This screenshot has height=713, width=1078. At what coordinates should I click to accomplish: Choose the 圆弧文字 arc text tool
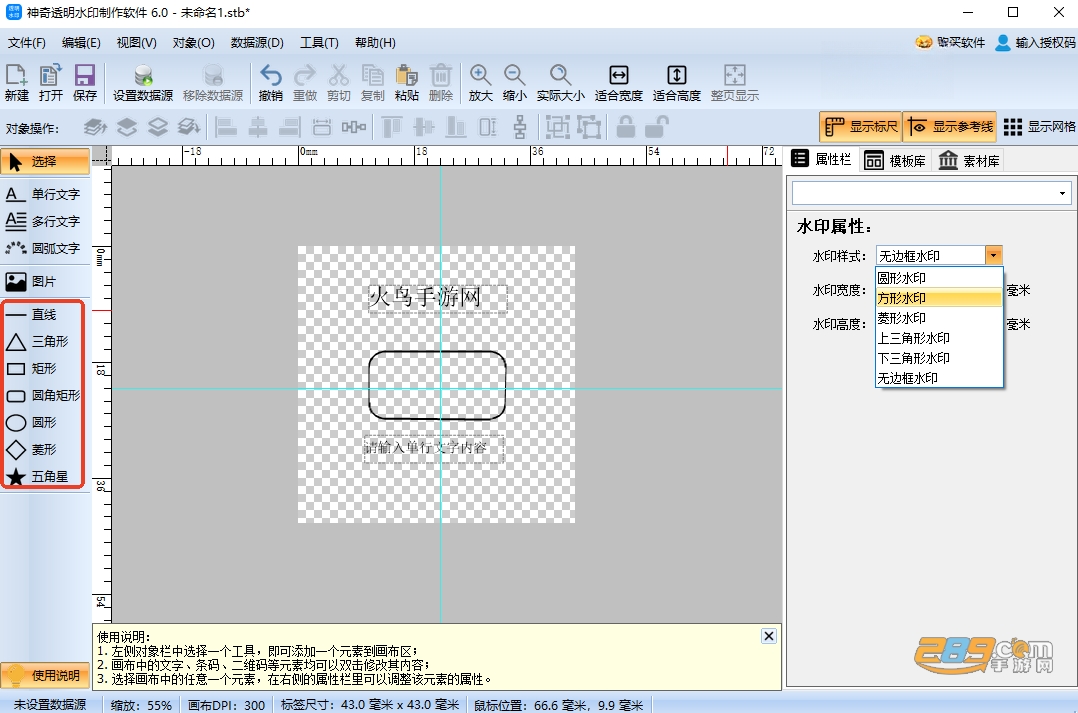pyautogui.click(x=43, y=248)
